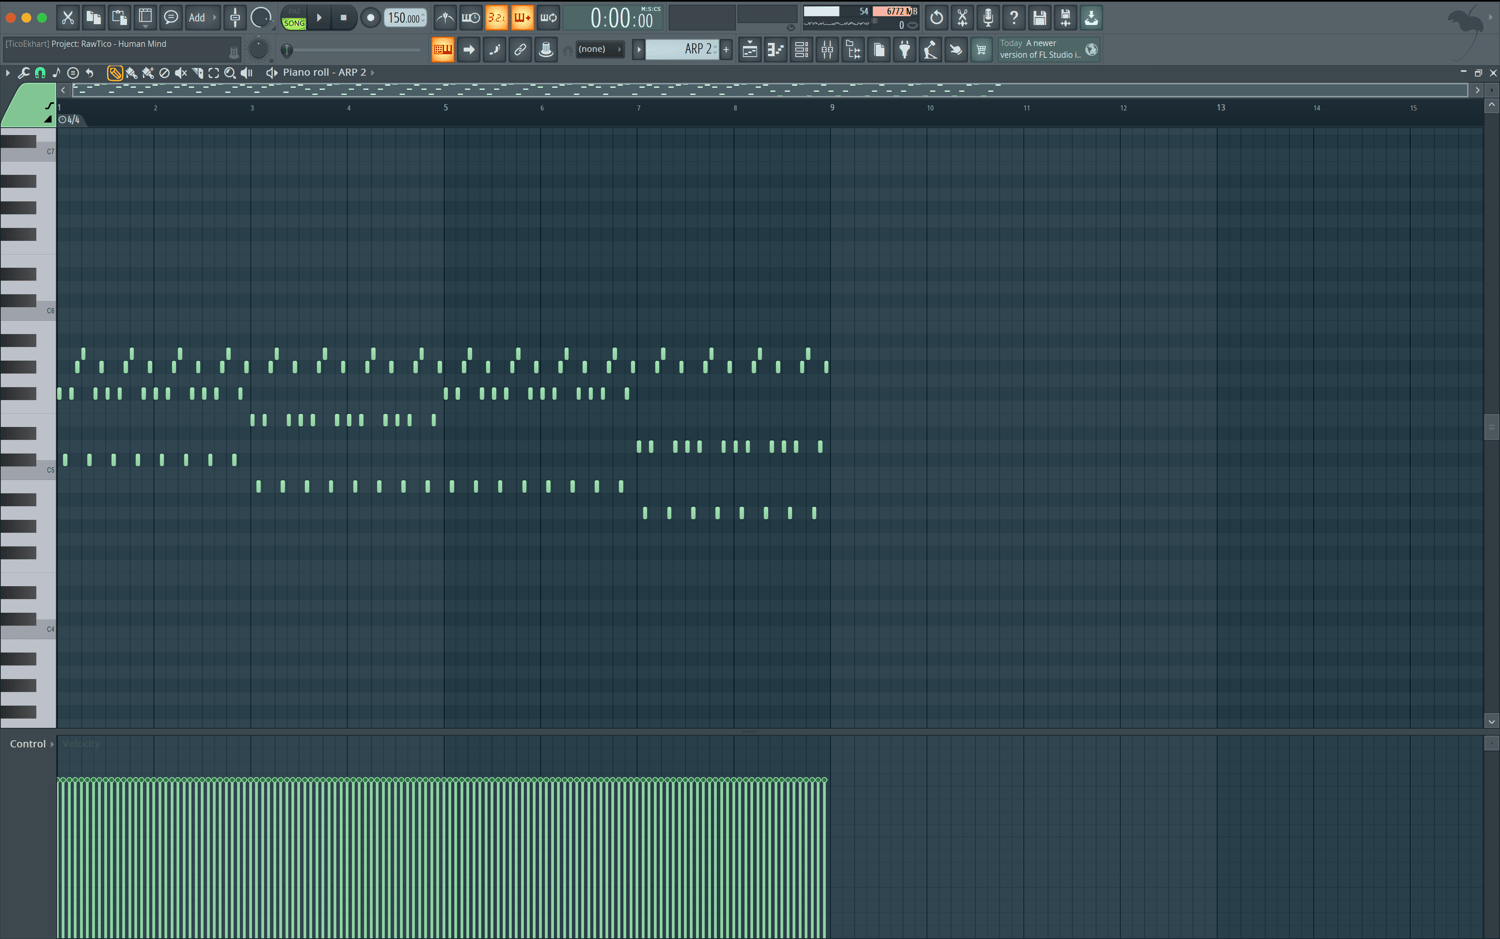The height and width of the screenshot is (939, 1500).
Task: Click the undo history circular-arrow icon
Action: point(936,18)
